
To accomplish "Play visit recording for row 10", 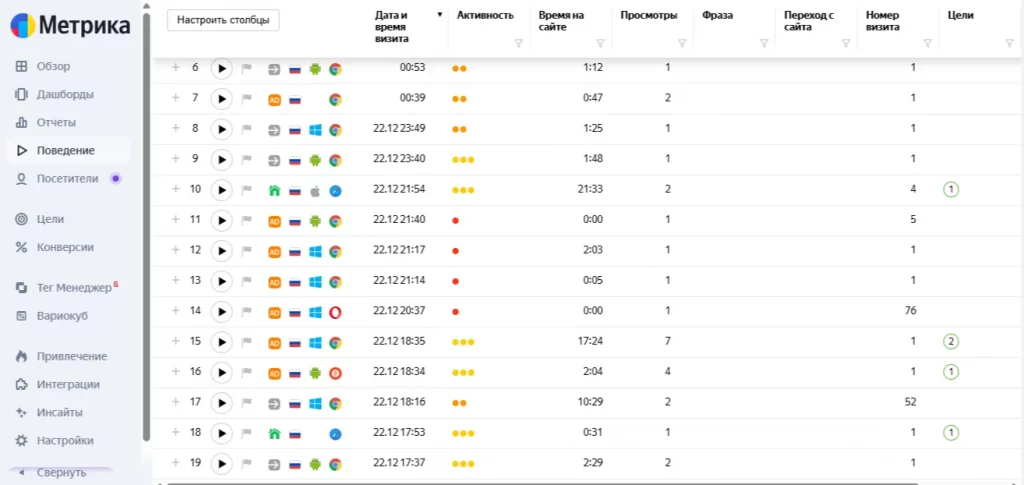I will [222, 189].
